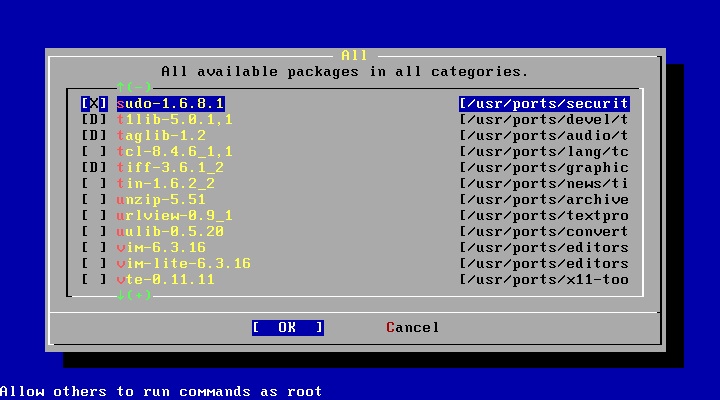Select the vim-6.3.16 package name
720x400 pixels.
coord(161,248)
